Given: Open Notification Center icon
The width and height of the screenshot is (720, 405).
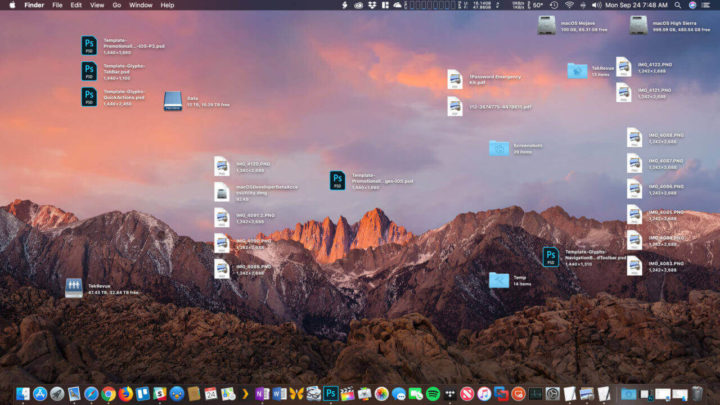Looking at the screenshot, I should 706,5.
